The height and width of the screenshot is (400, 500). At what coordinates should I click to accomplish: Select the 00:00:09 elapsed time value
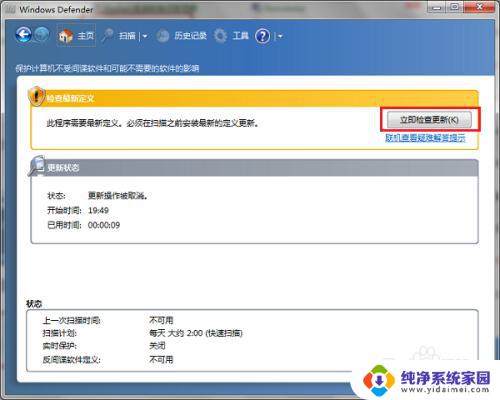coord(104,225)
